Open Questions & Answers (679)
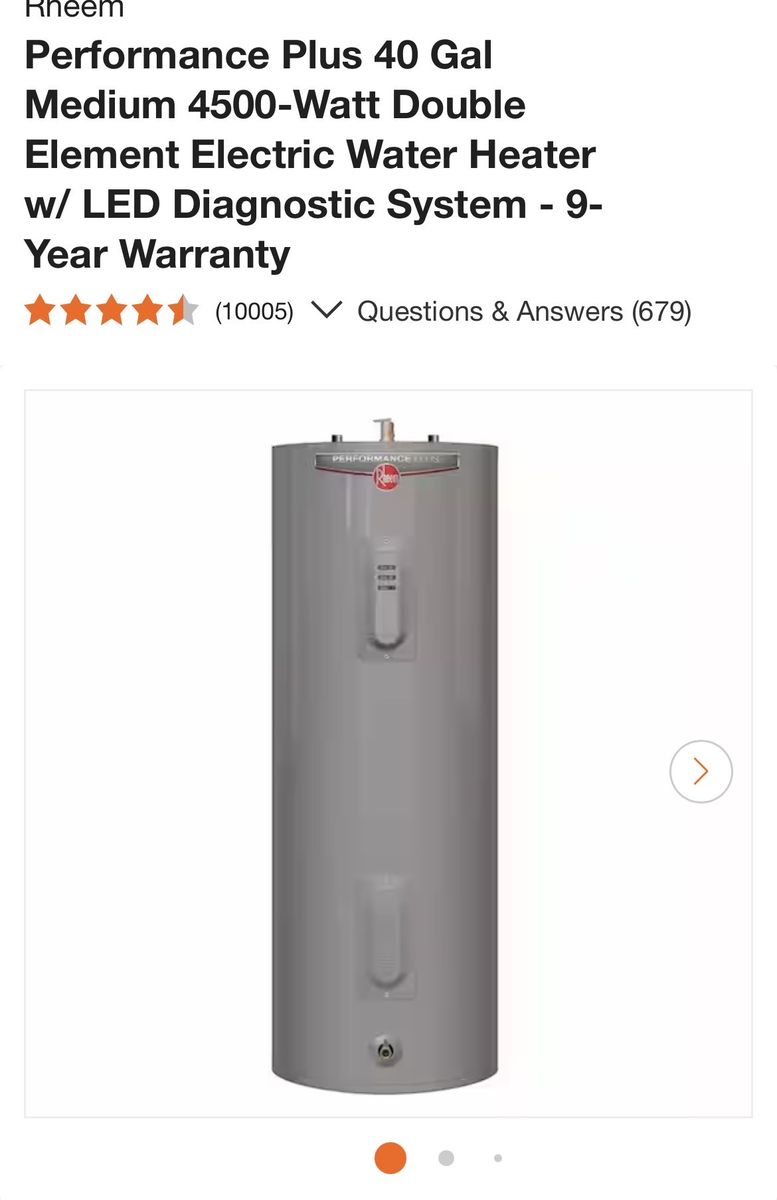This screenshot has width=777, height=1200. point(524,312)
